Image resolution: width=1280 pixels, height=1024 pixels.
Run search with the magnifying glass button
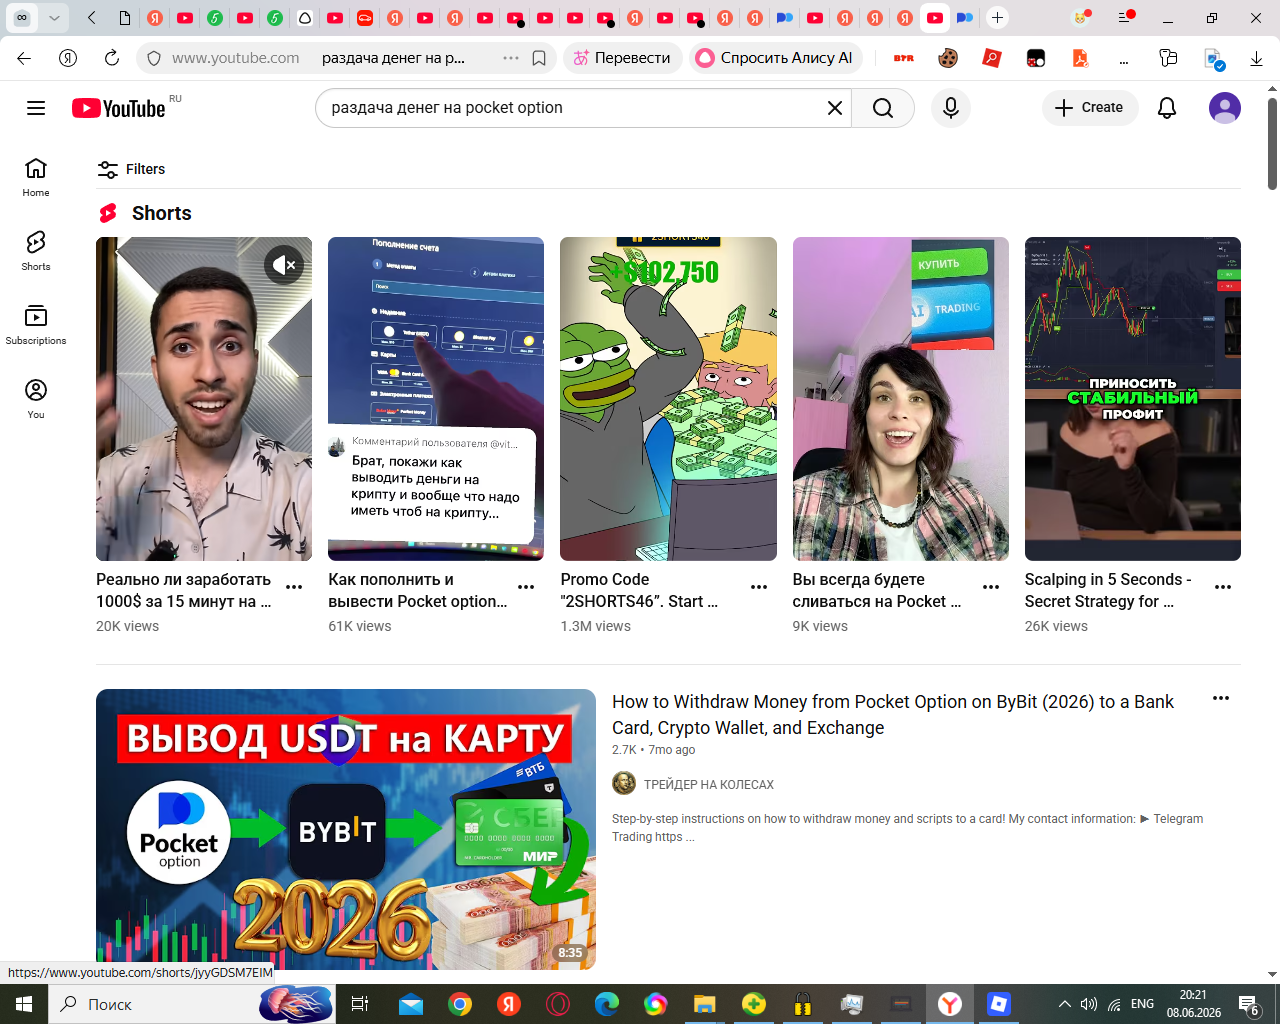pos(883,108)
